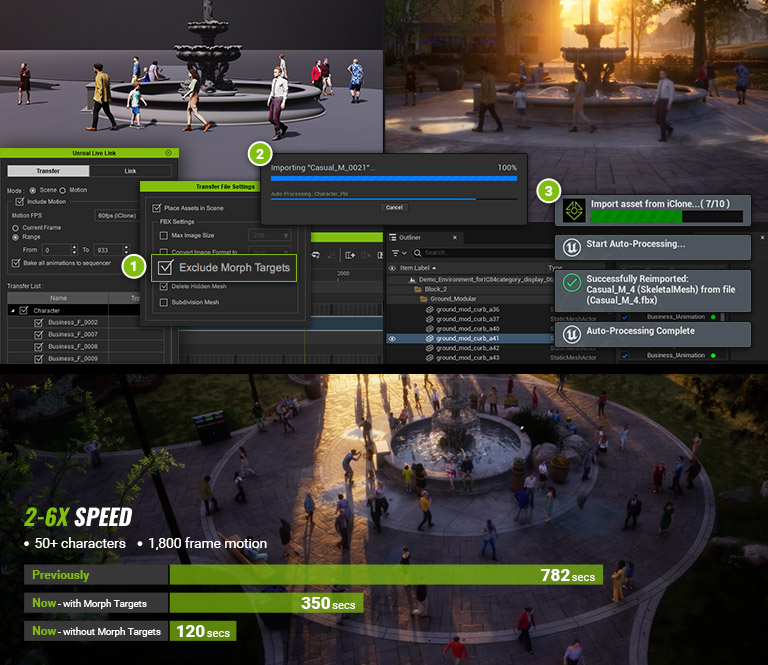The width and height of the screenshot is (768, 665).
Task: Enable the Exclude Morph Targets checkbox
Action: tap(166, 268)
